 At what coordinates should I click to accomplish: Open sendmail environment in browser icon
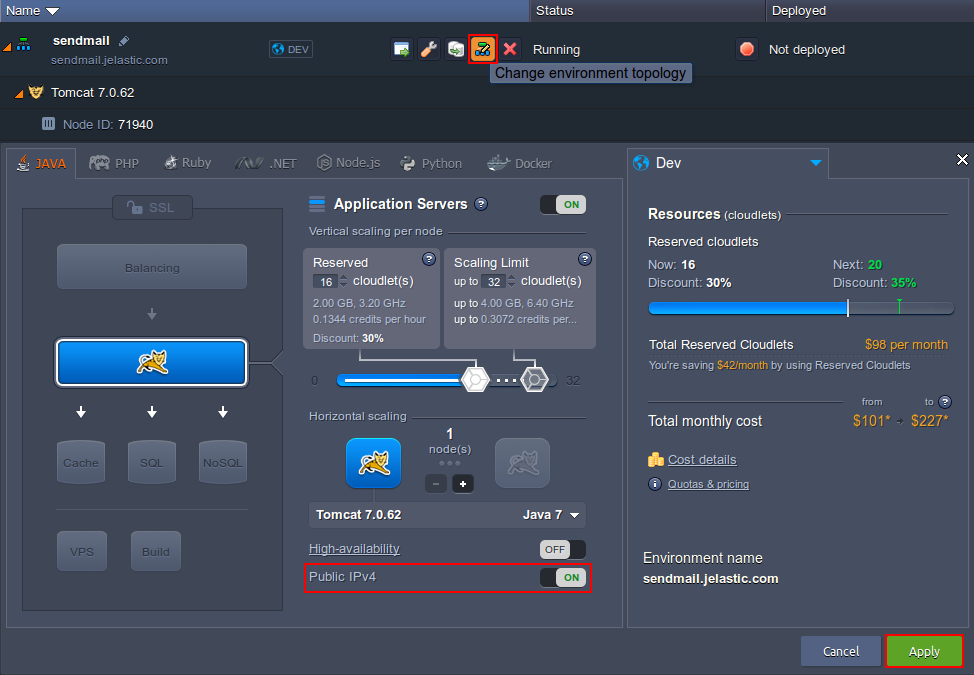[401, 49]
